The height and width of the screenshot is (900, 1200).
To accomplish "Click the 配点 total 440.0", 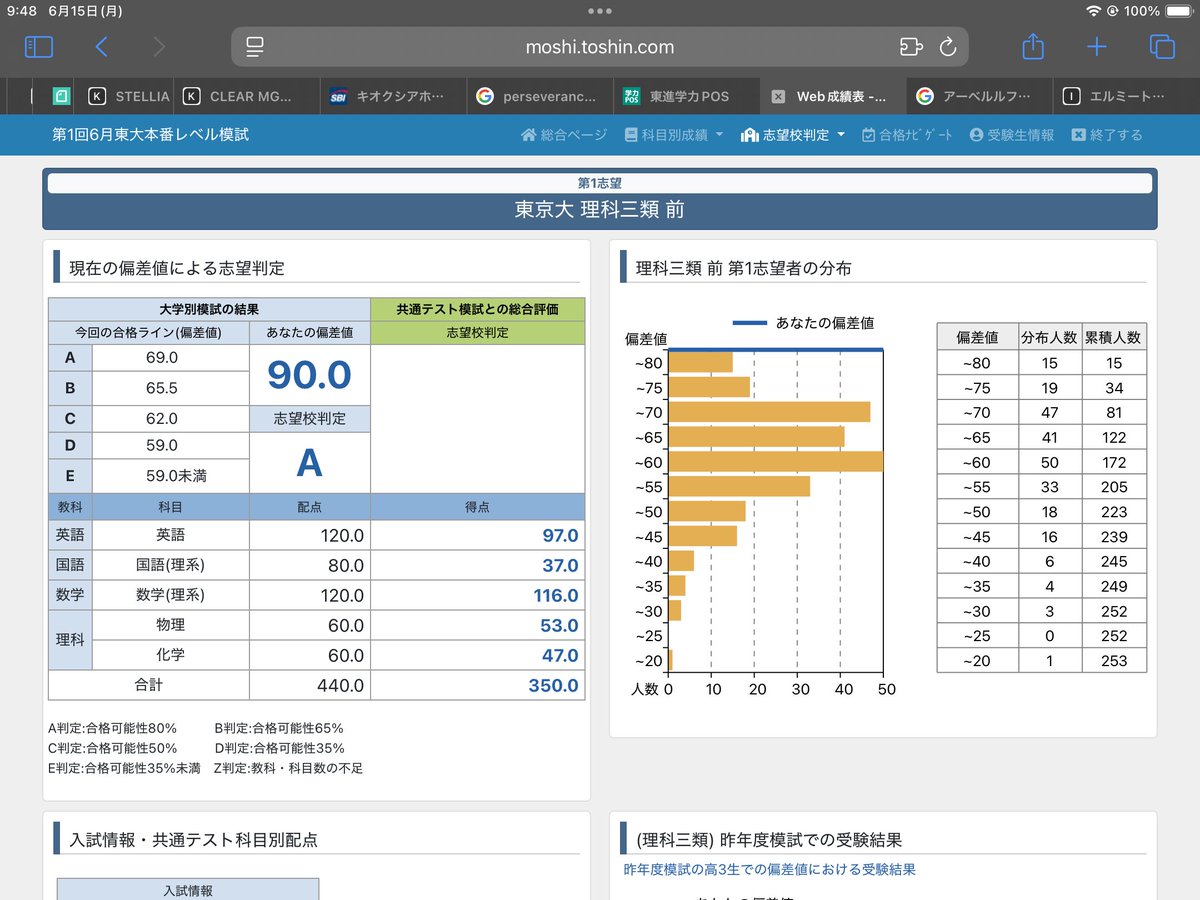I will tap(342, 686).
